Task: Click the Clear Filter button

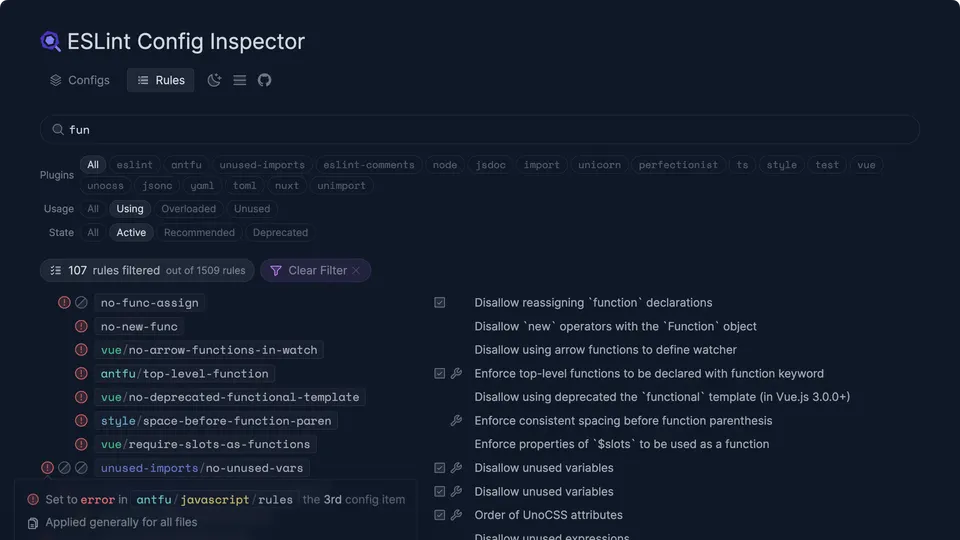Action: tap(315, 271)
